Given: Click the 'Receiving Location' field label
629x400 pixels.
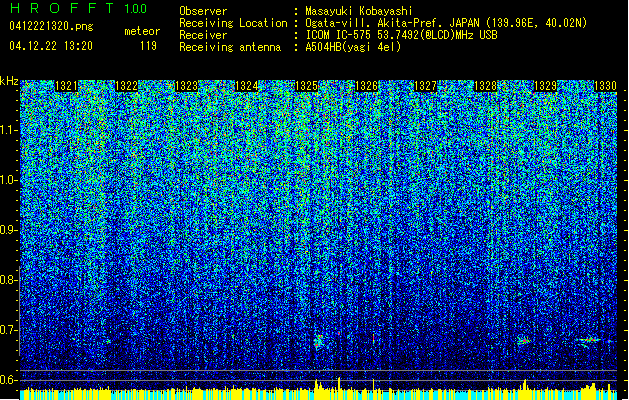Looking at the screenshot, I should tap(233, 23).
